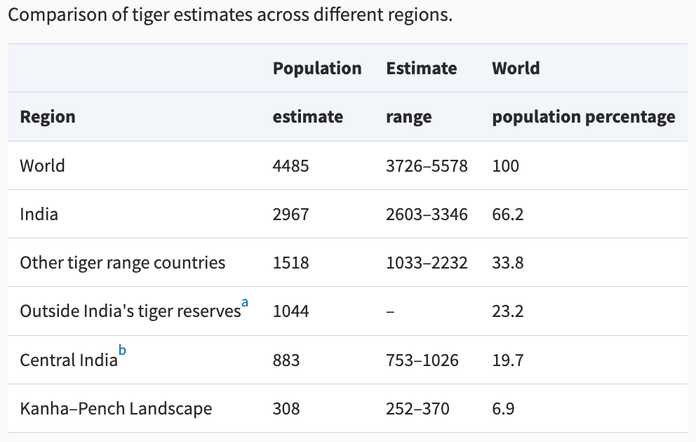Select the 66.2 percentage cell
This screenshot has height=442, width=696.
508,214
